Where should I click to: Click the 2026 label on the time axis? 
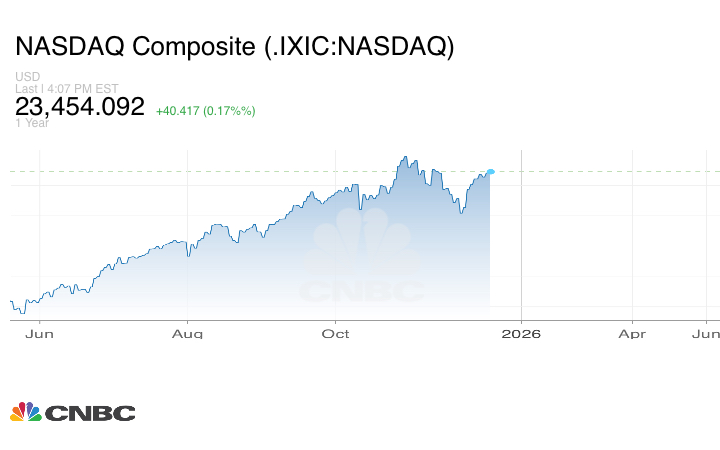point(521,334)
